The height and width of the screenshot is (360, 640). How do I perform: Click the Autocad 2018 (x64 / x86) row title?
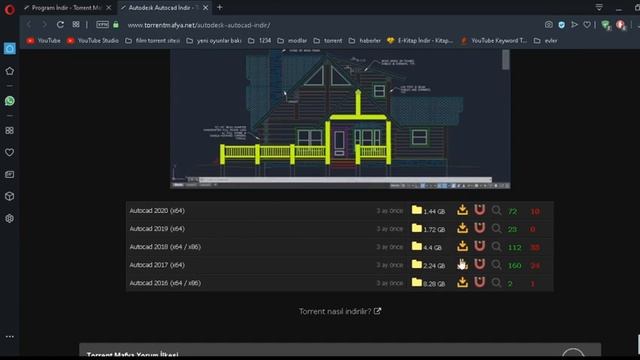click(165, 247)
